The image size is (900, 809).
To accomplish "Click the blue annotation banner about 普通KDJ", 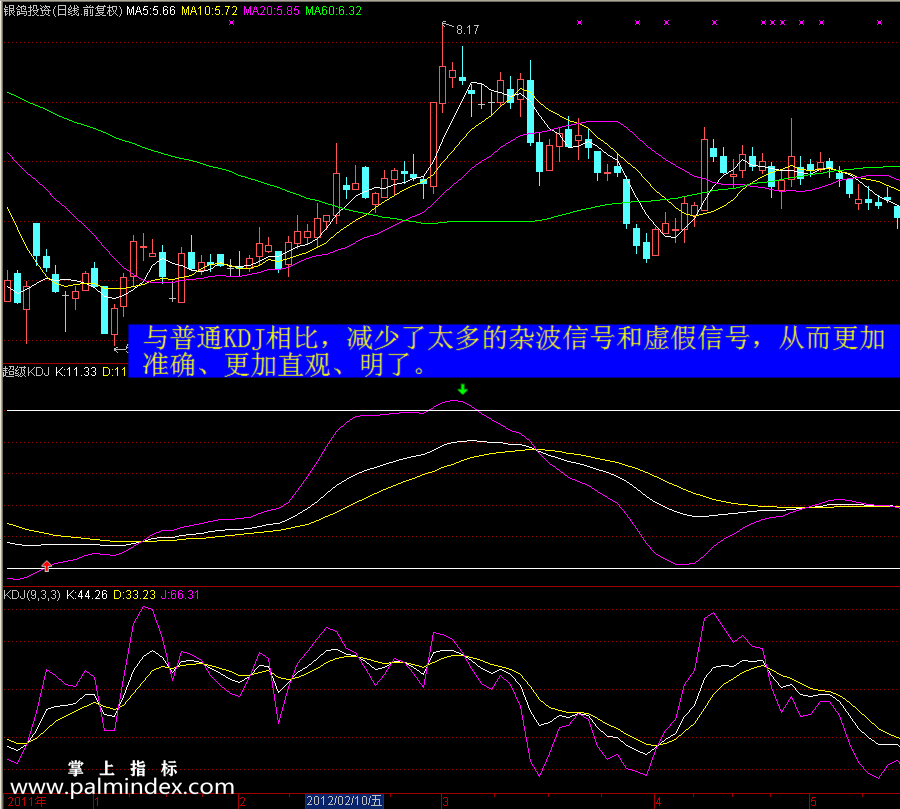I will (x=514, y=351).
